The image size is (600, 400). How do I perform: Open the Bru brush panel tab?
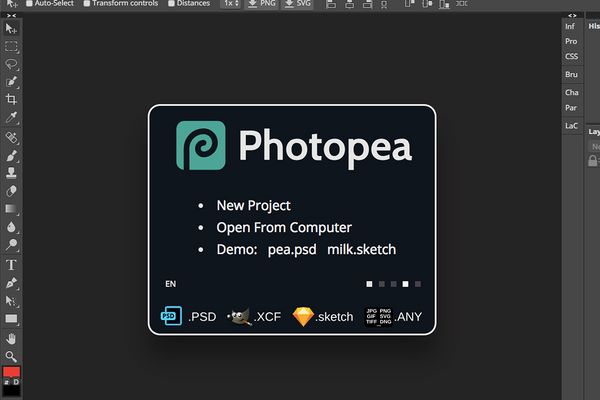[x=571, y=74]
